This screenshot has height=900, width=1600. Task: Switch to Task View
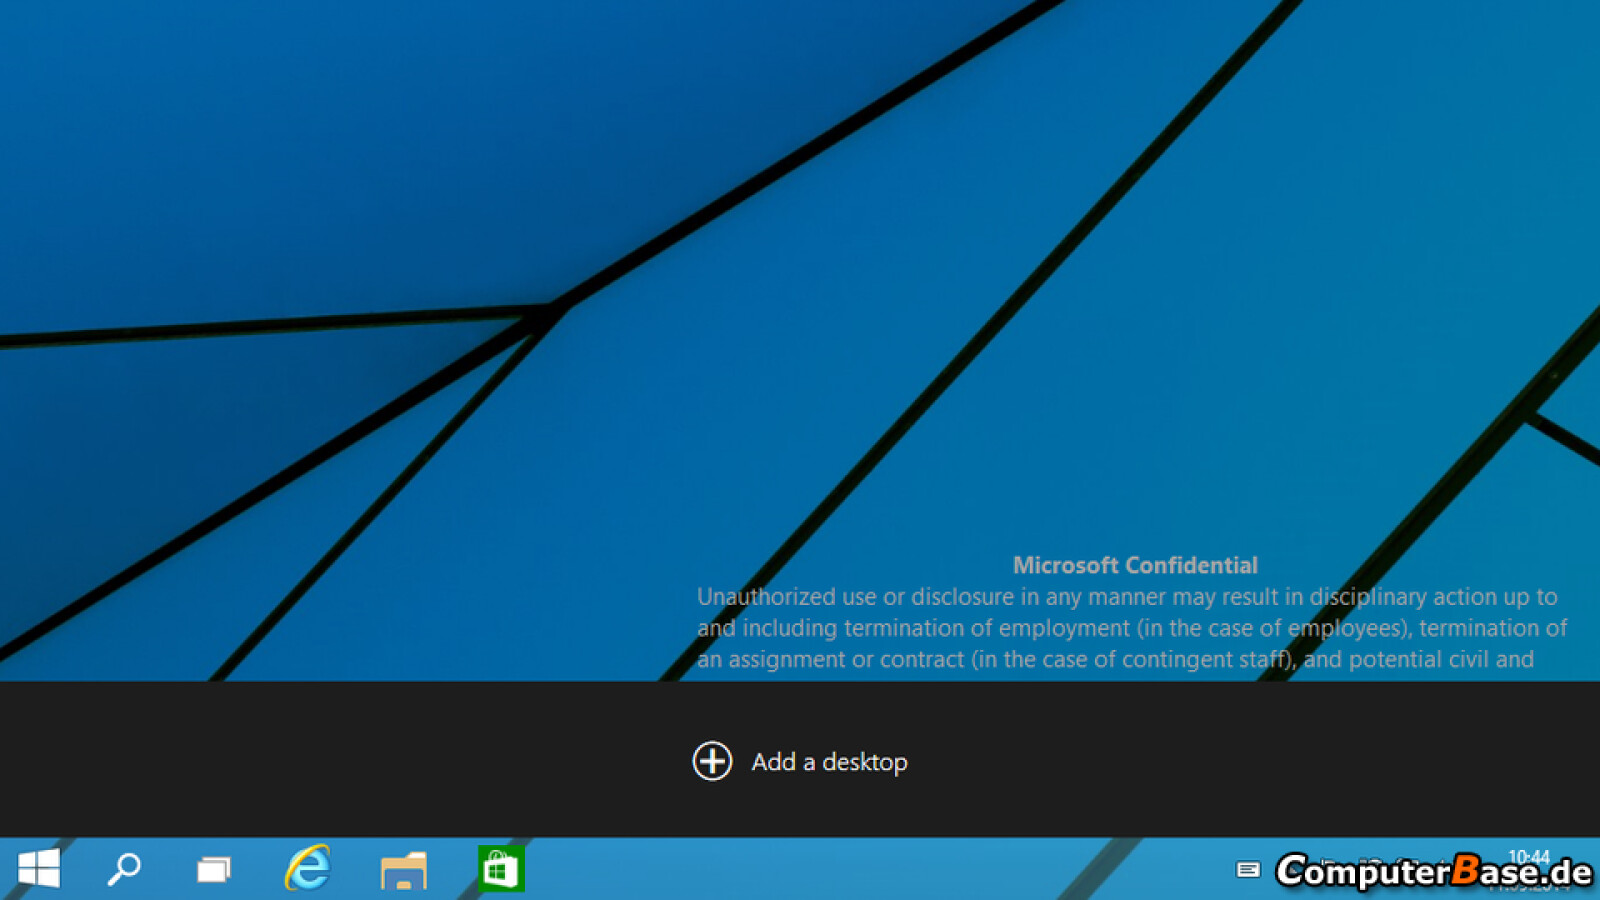[214, 868]
